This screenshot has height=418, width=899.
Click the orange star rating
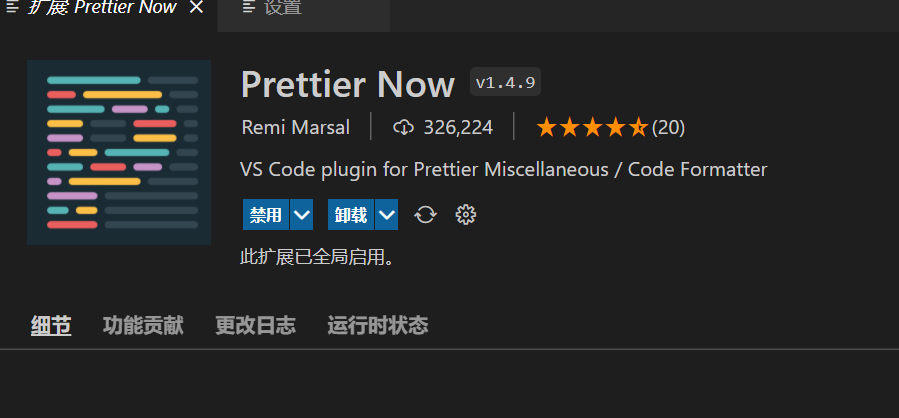point(592,127)
